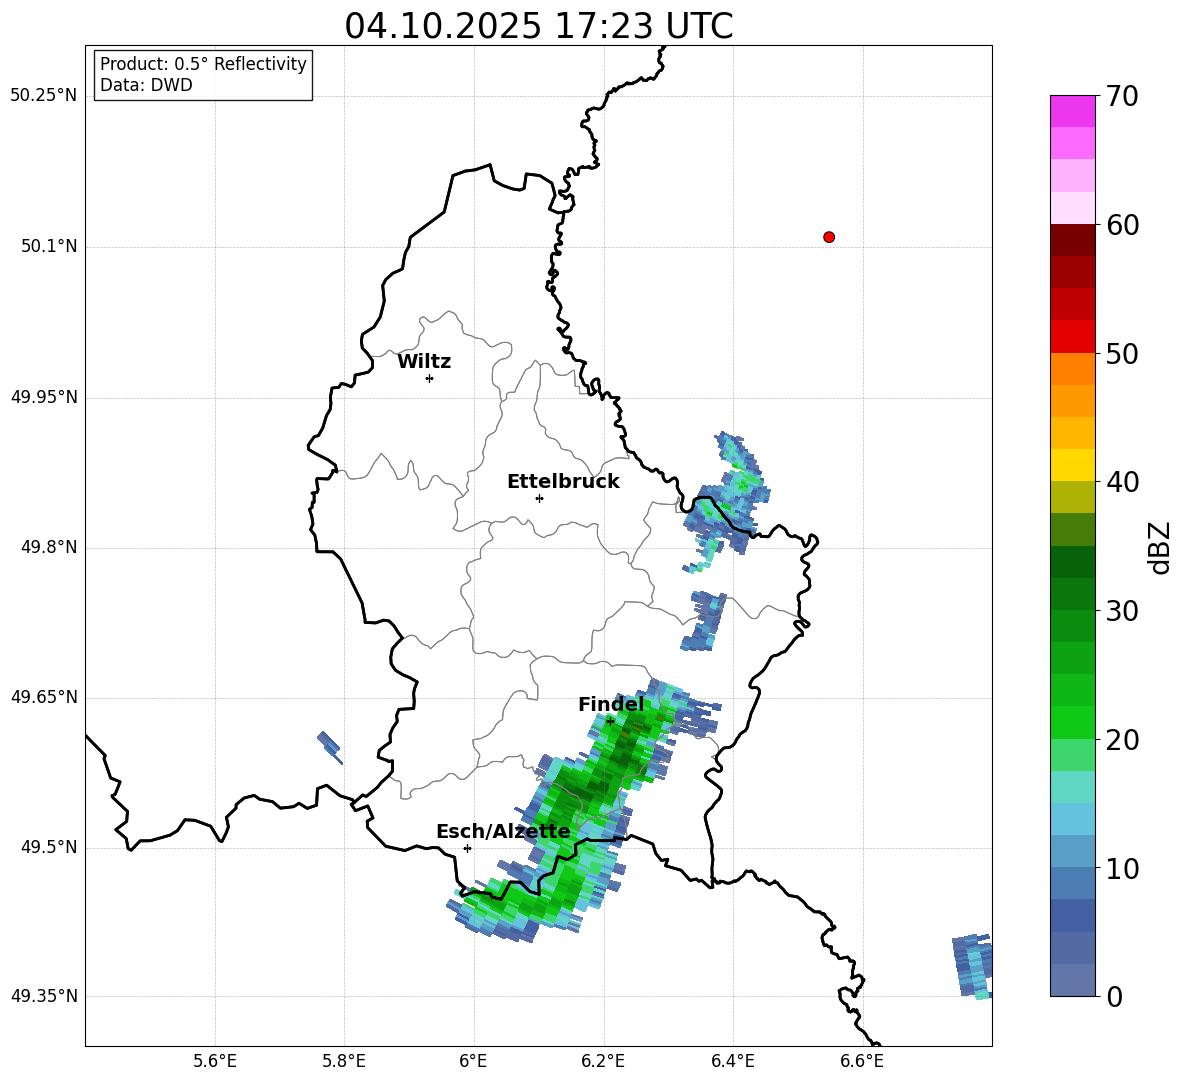Viewport: 1184px width, 1081px height.
Task: Click the Ettelbruck station cross marker
Action: (x=539, y=498)
